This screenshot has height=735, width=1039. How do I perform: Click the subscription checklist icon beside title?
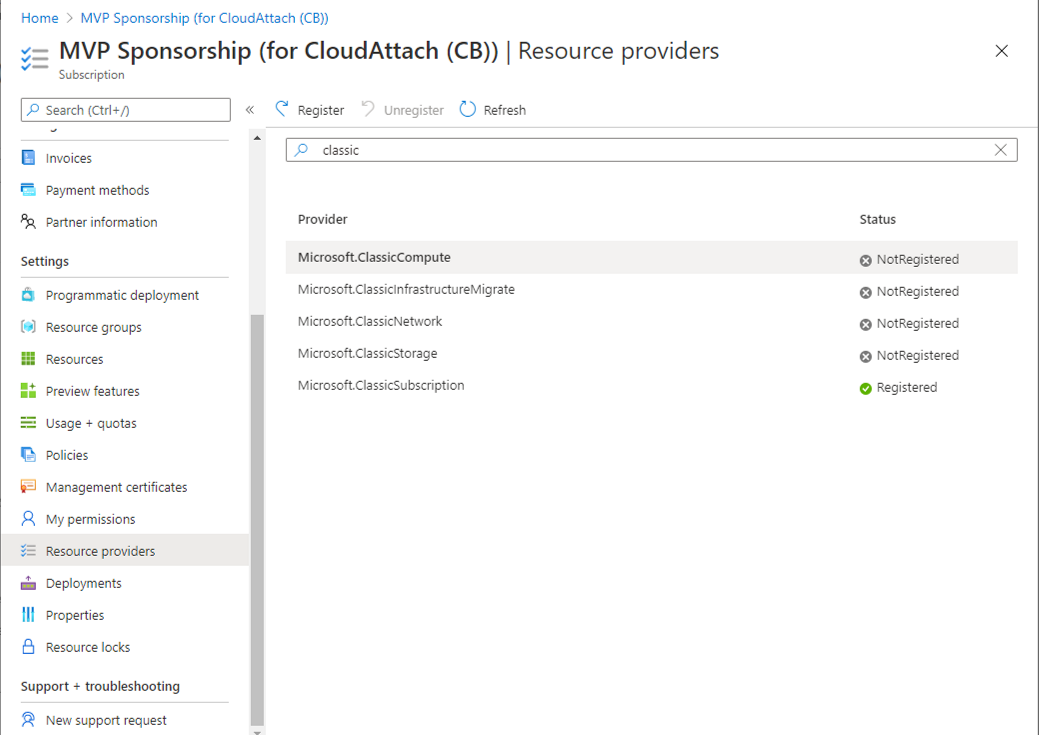pos(34,58)
